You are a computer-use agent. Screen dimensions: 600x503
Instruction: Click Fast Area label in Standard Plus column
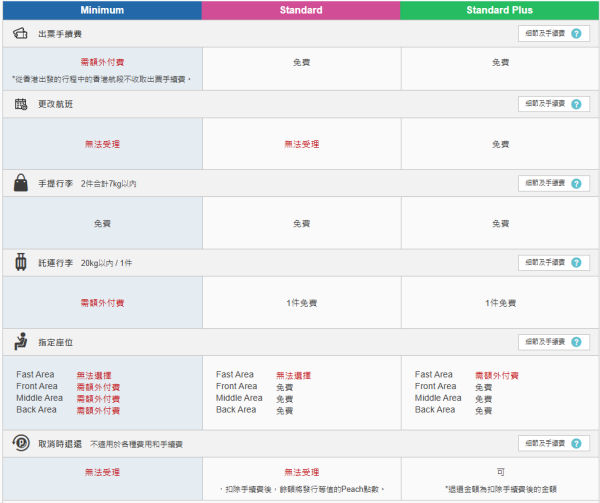(434, 374)
